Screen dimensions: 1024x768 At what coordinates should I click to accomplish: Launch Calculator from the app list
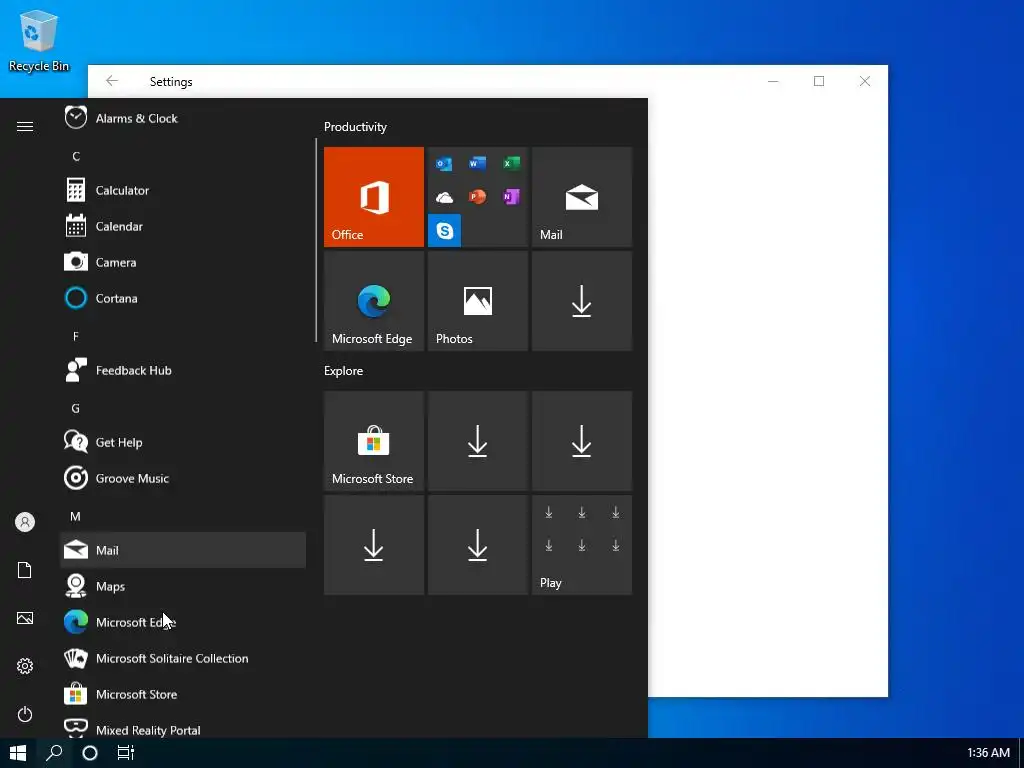pos(183,190)
